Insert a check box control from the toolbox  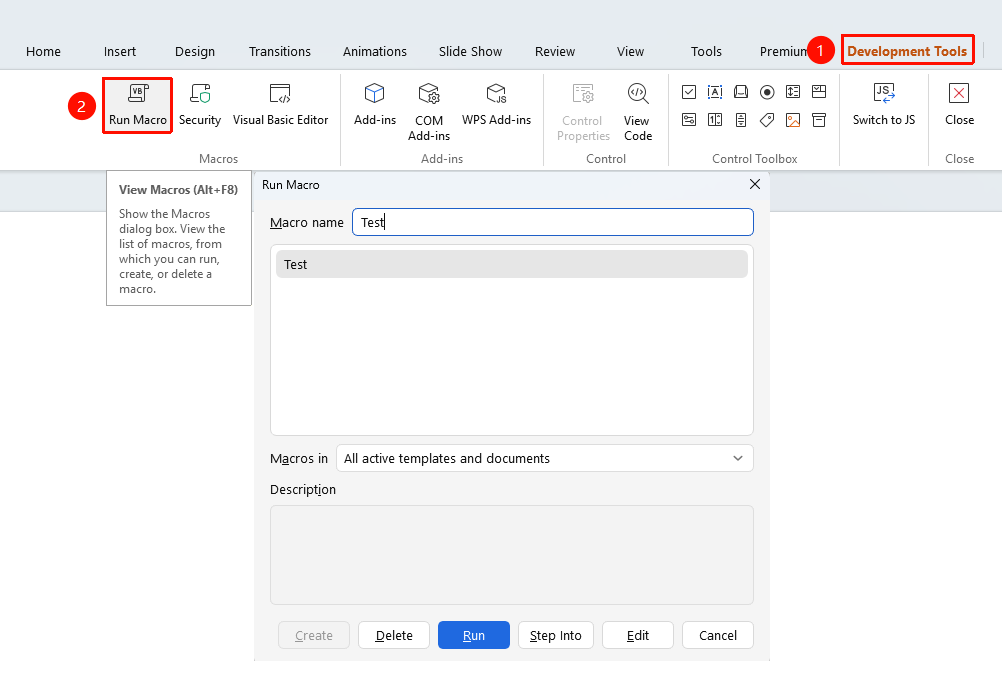click(689, 92)
